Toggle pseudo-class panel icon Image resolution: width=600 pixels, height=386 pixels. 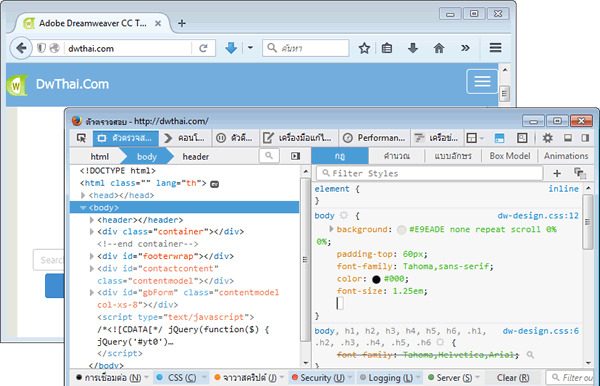pyautogui.click(x=580, y=173)
